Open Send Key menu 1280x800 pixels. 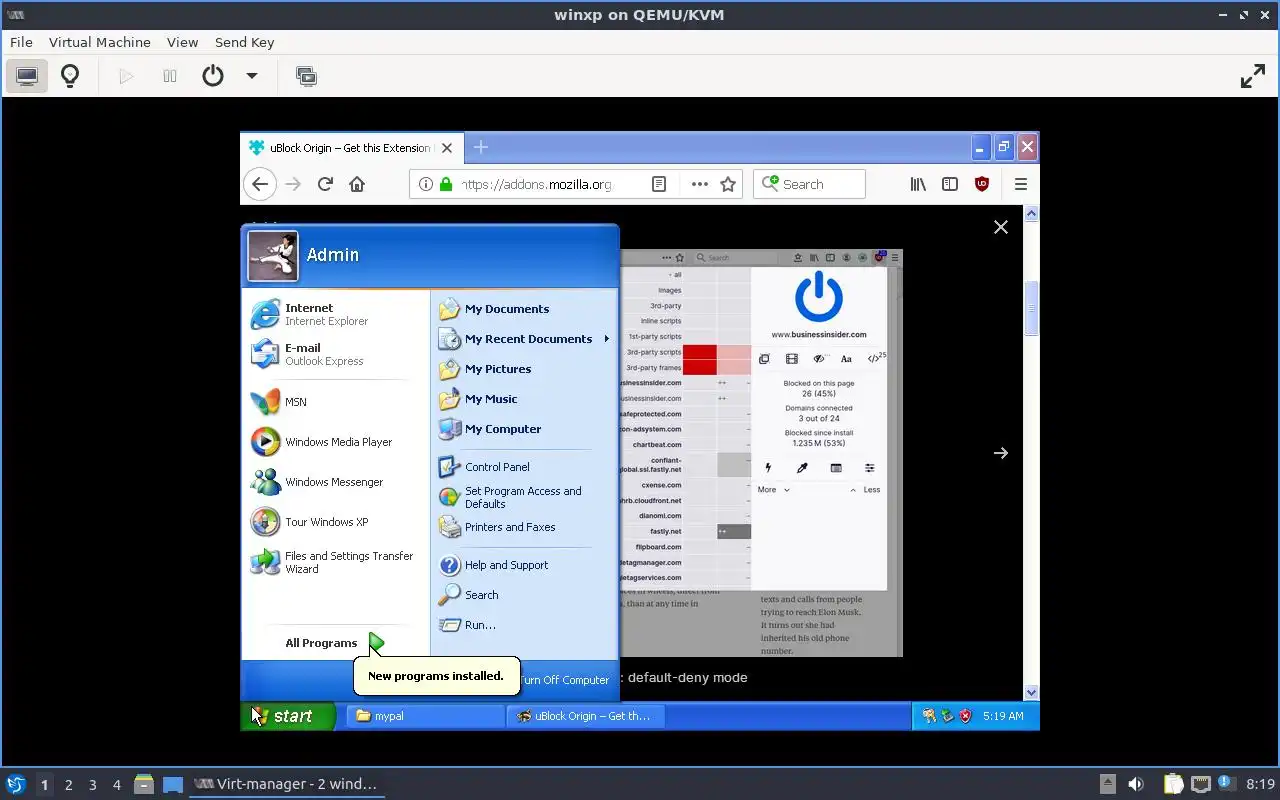[x=244, y=42]
